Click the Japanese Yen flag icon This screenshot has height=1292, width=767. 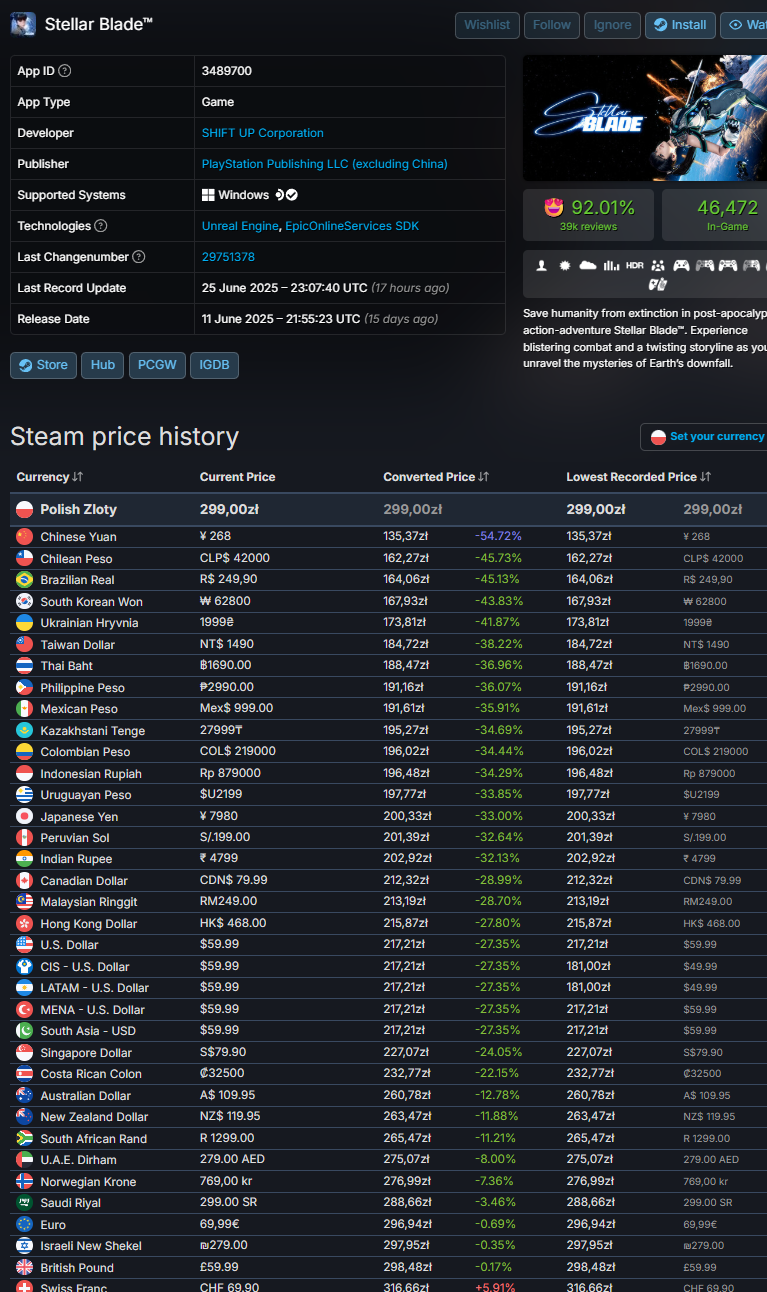pos(25,816)
